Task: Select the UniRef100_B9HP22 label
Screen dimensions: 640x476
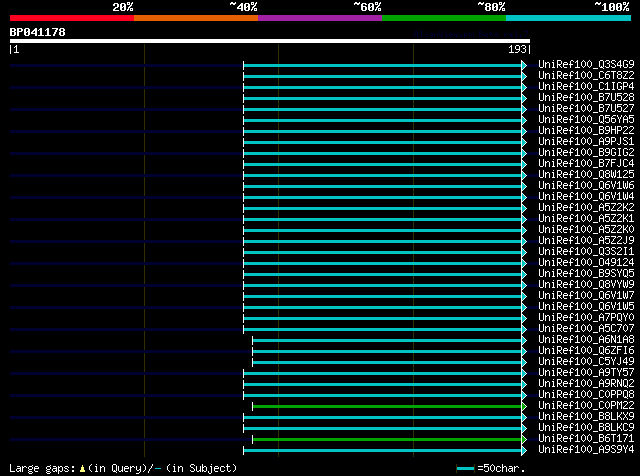Action: point(586,130)
